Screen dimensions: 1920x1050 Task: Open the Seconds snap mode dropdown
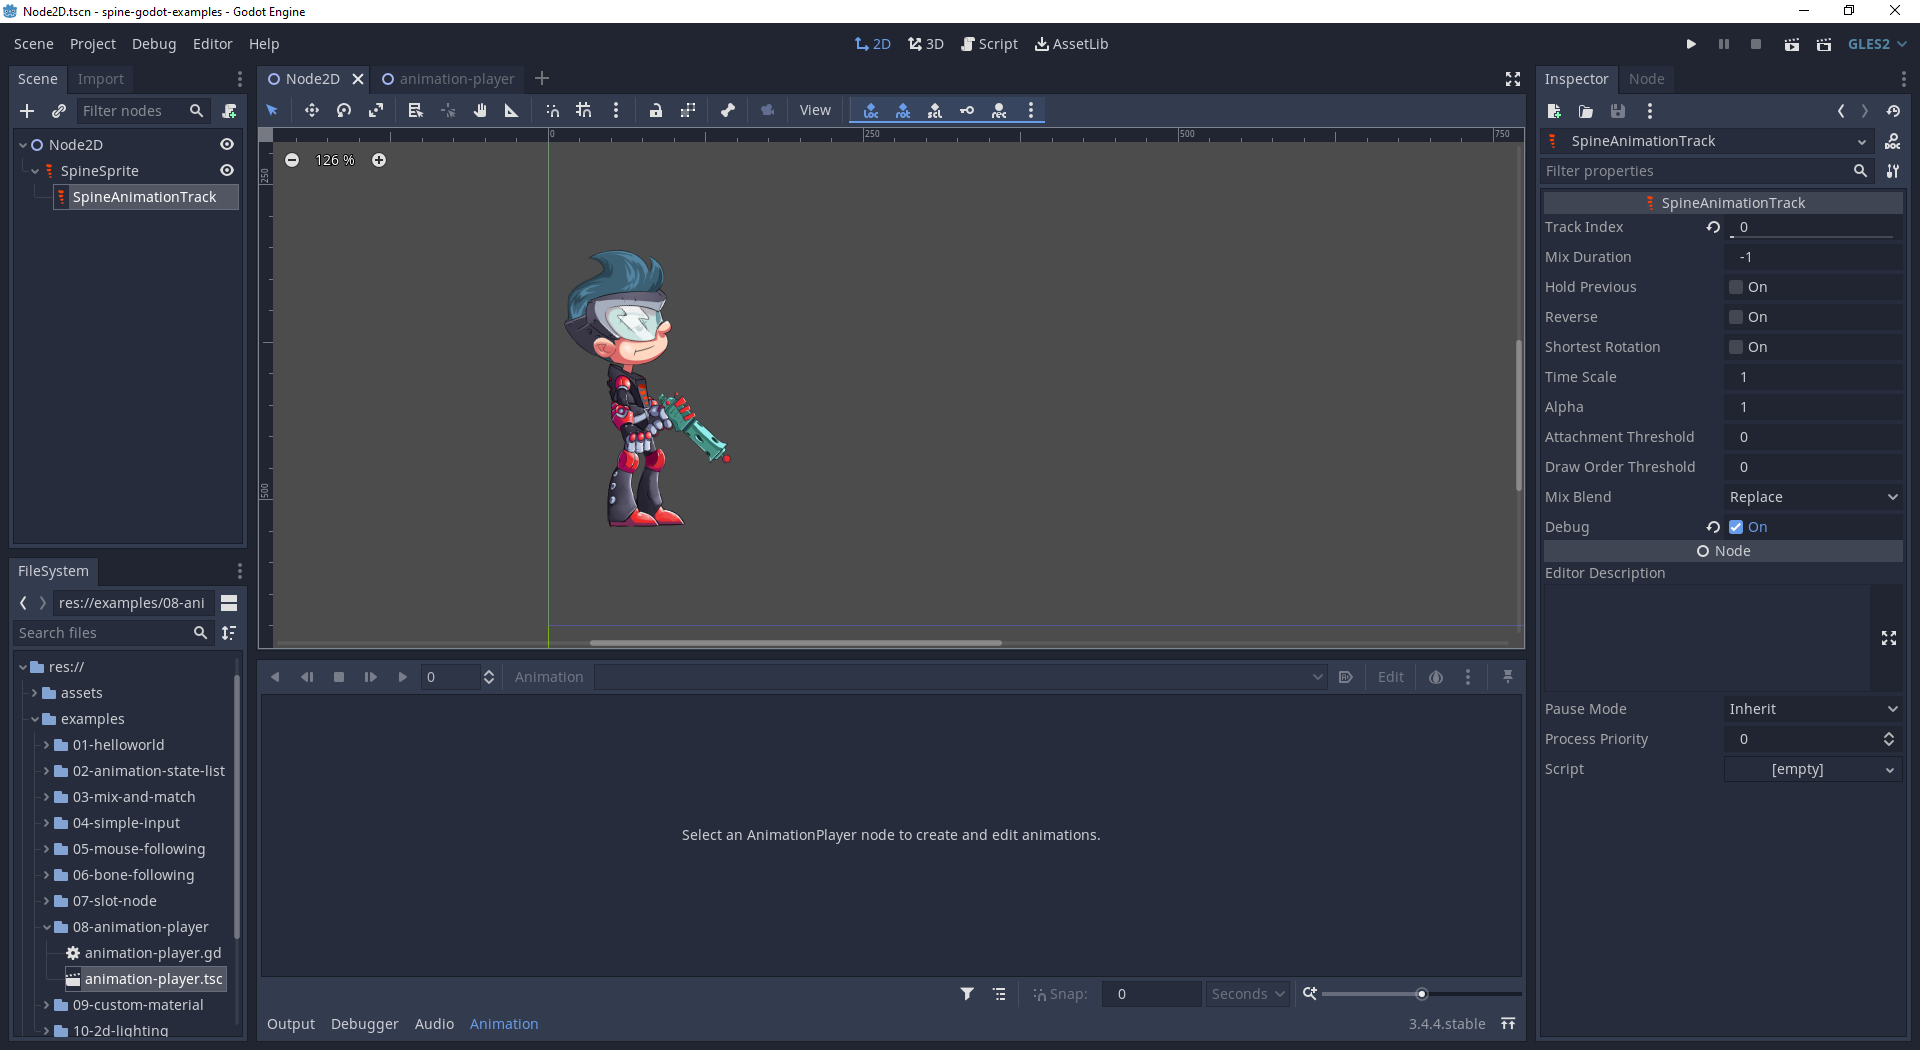[1247, 994]
